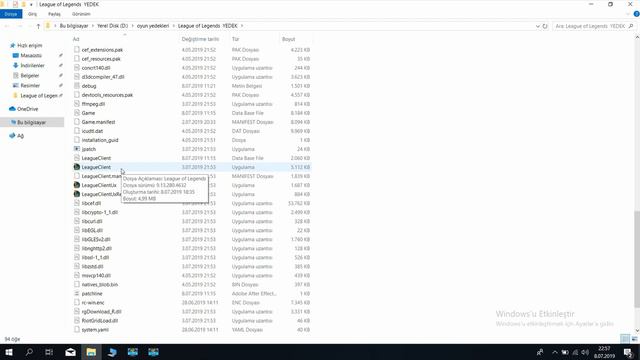The height and width of the screenshot is (360, 640).
Task: Switch to the Görünüm ribbon tab
Action: pos(81,14)
